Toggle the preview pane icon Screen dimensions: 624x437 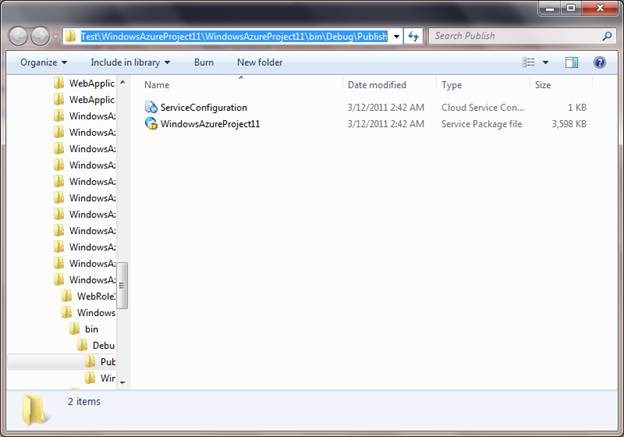click(572, 62)
